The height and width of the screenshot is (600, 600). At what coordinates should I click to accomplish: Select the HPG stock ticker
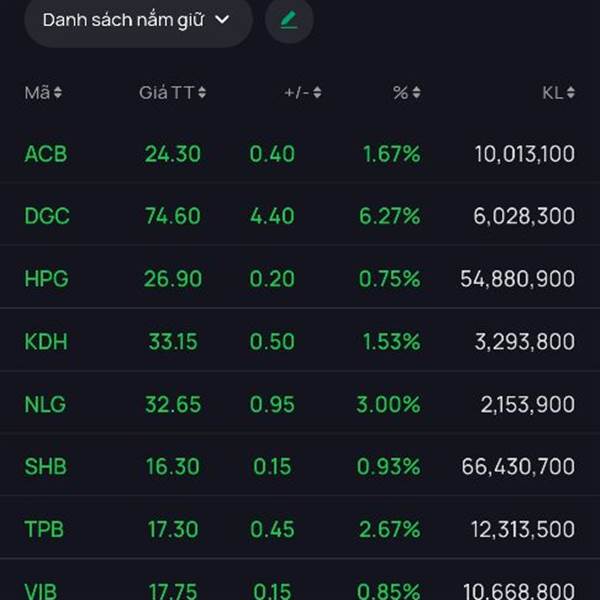tap(46, 279)
